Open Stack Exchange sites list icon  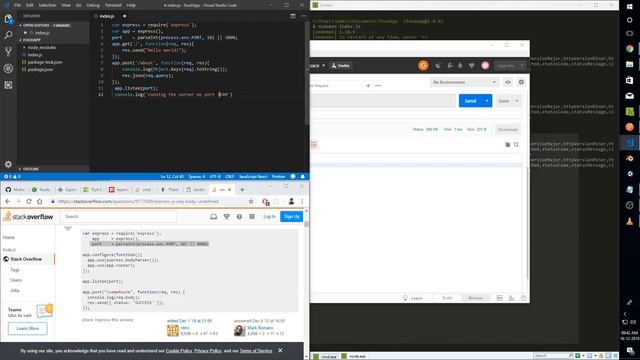pos(252,217)
